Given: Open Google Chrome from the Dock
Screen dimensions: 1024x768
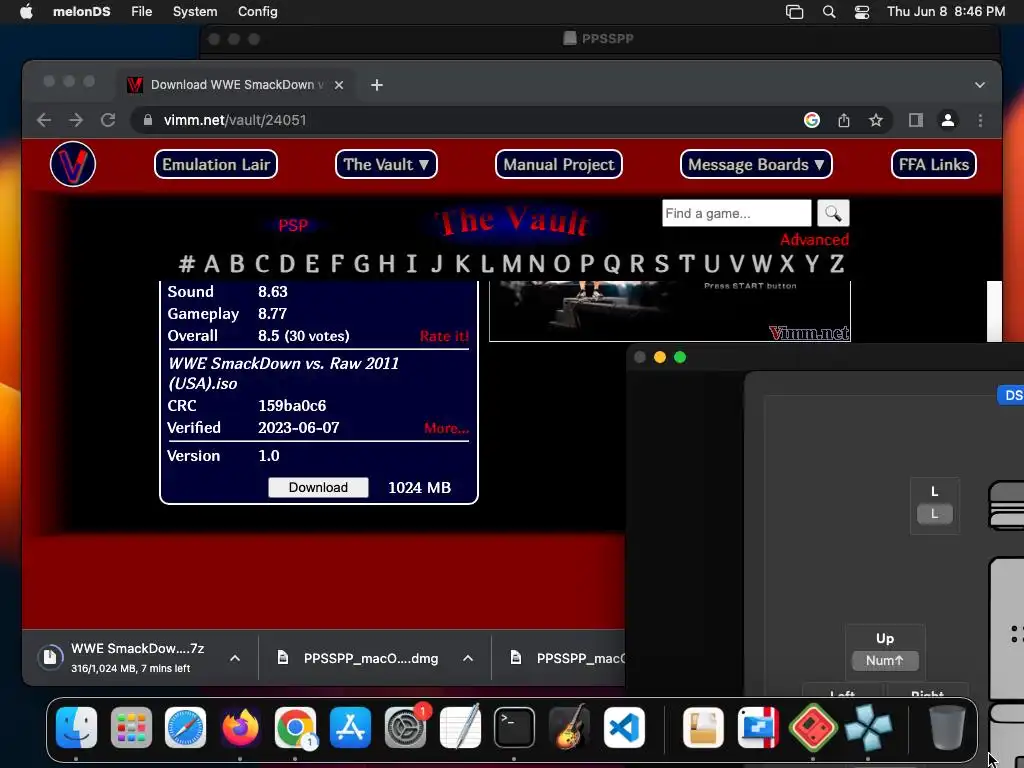Looking at the screenshot, I should pyautogui.click(x=295, y=728).
